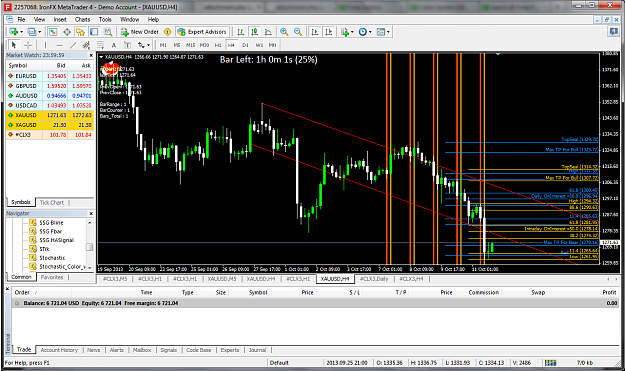Switch chart to Candlesticks icon
The width and height of the screenshot is (625, 371).
tap(254, 32)
